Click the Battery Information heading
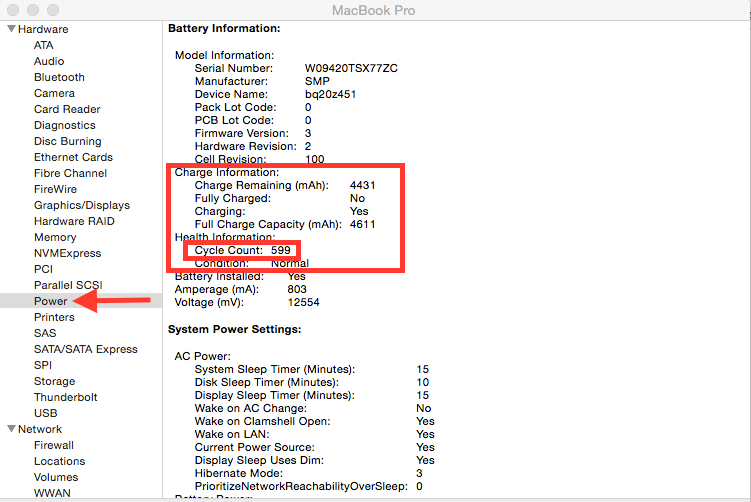This screenshot has height=502, width=751. point(224,28)
